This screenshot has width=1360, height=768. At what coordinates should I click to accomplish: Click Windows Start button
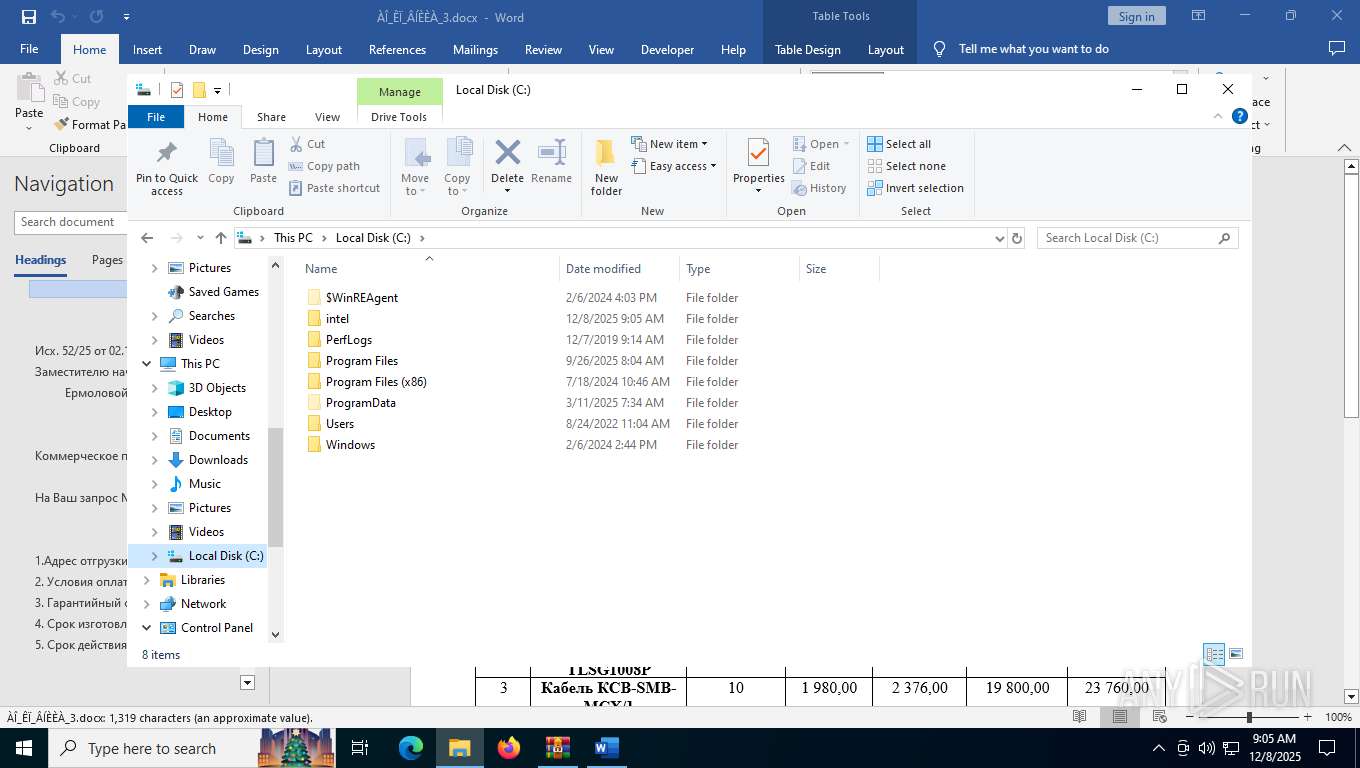(23, 748)
